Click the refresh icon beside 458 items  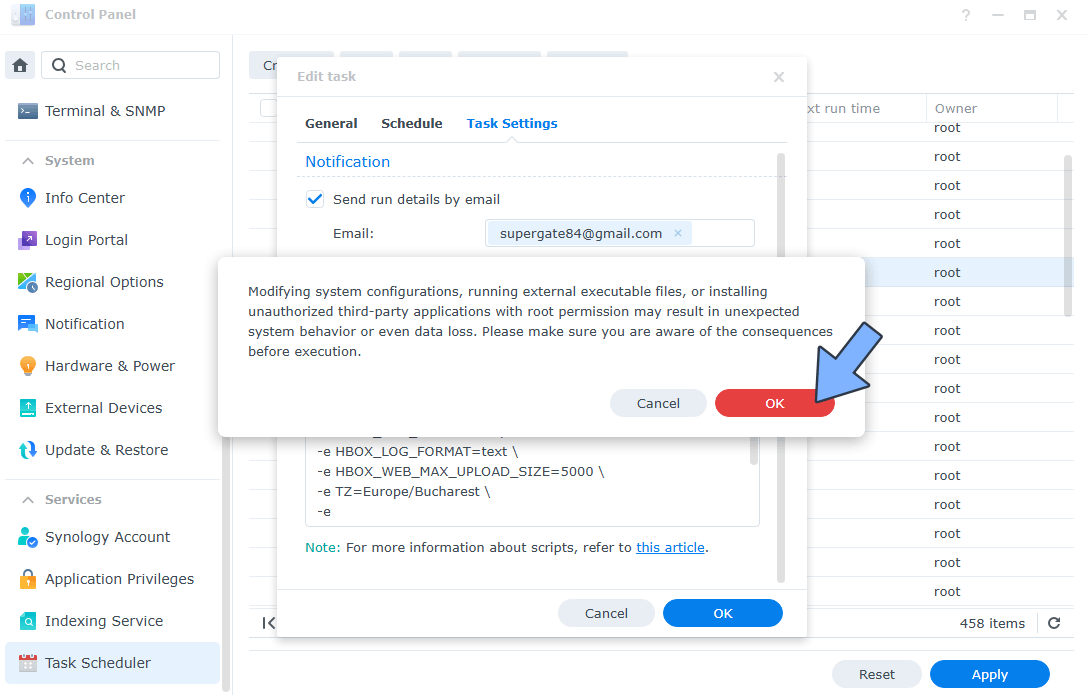pyautogui.click(x=1054, y=623)
